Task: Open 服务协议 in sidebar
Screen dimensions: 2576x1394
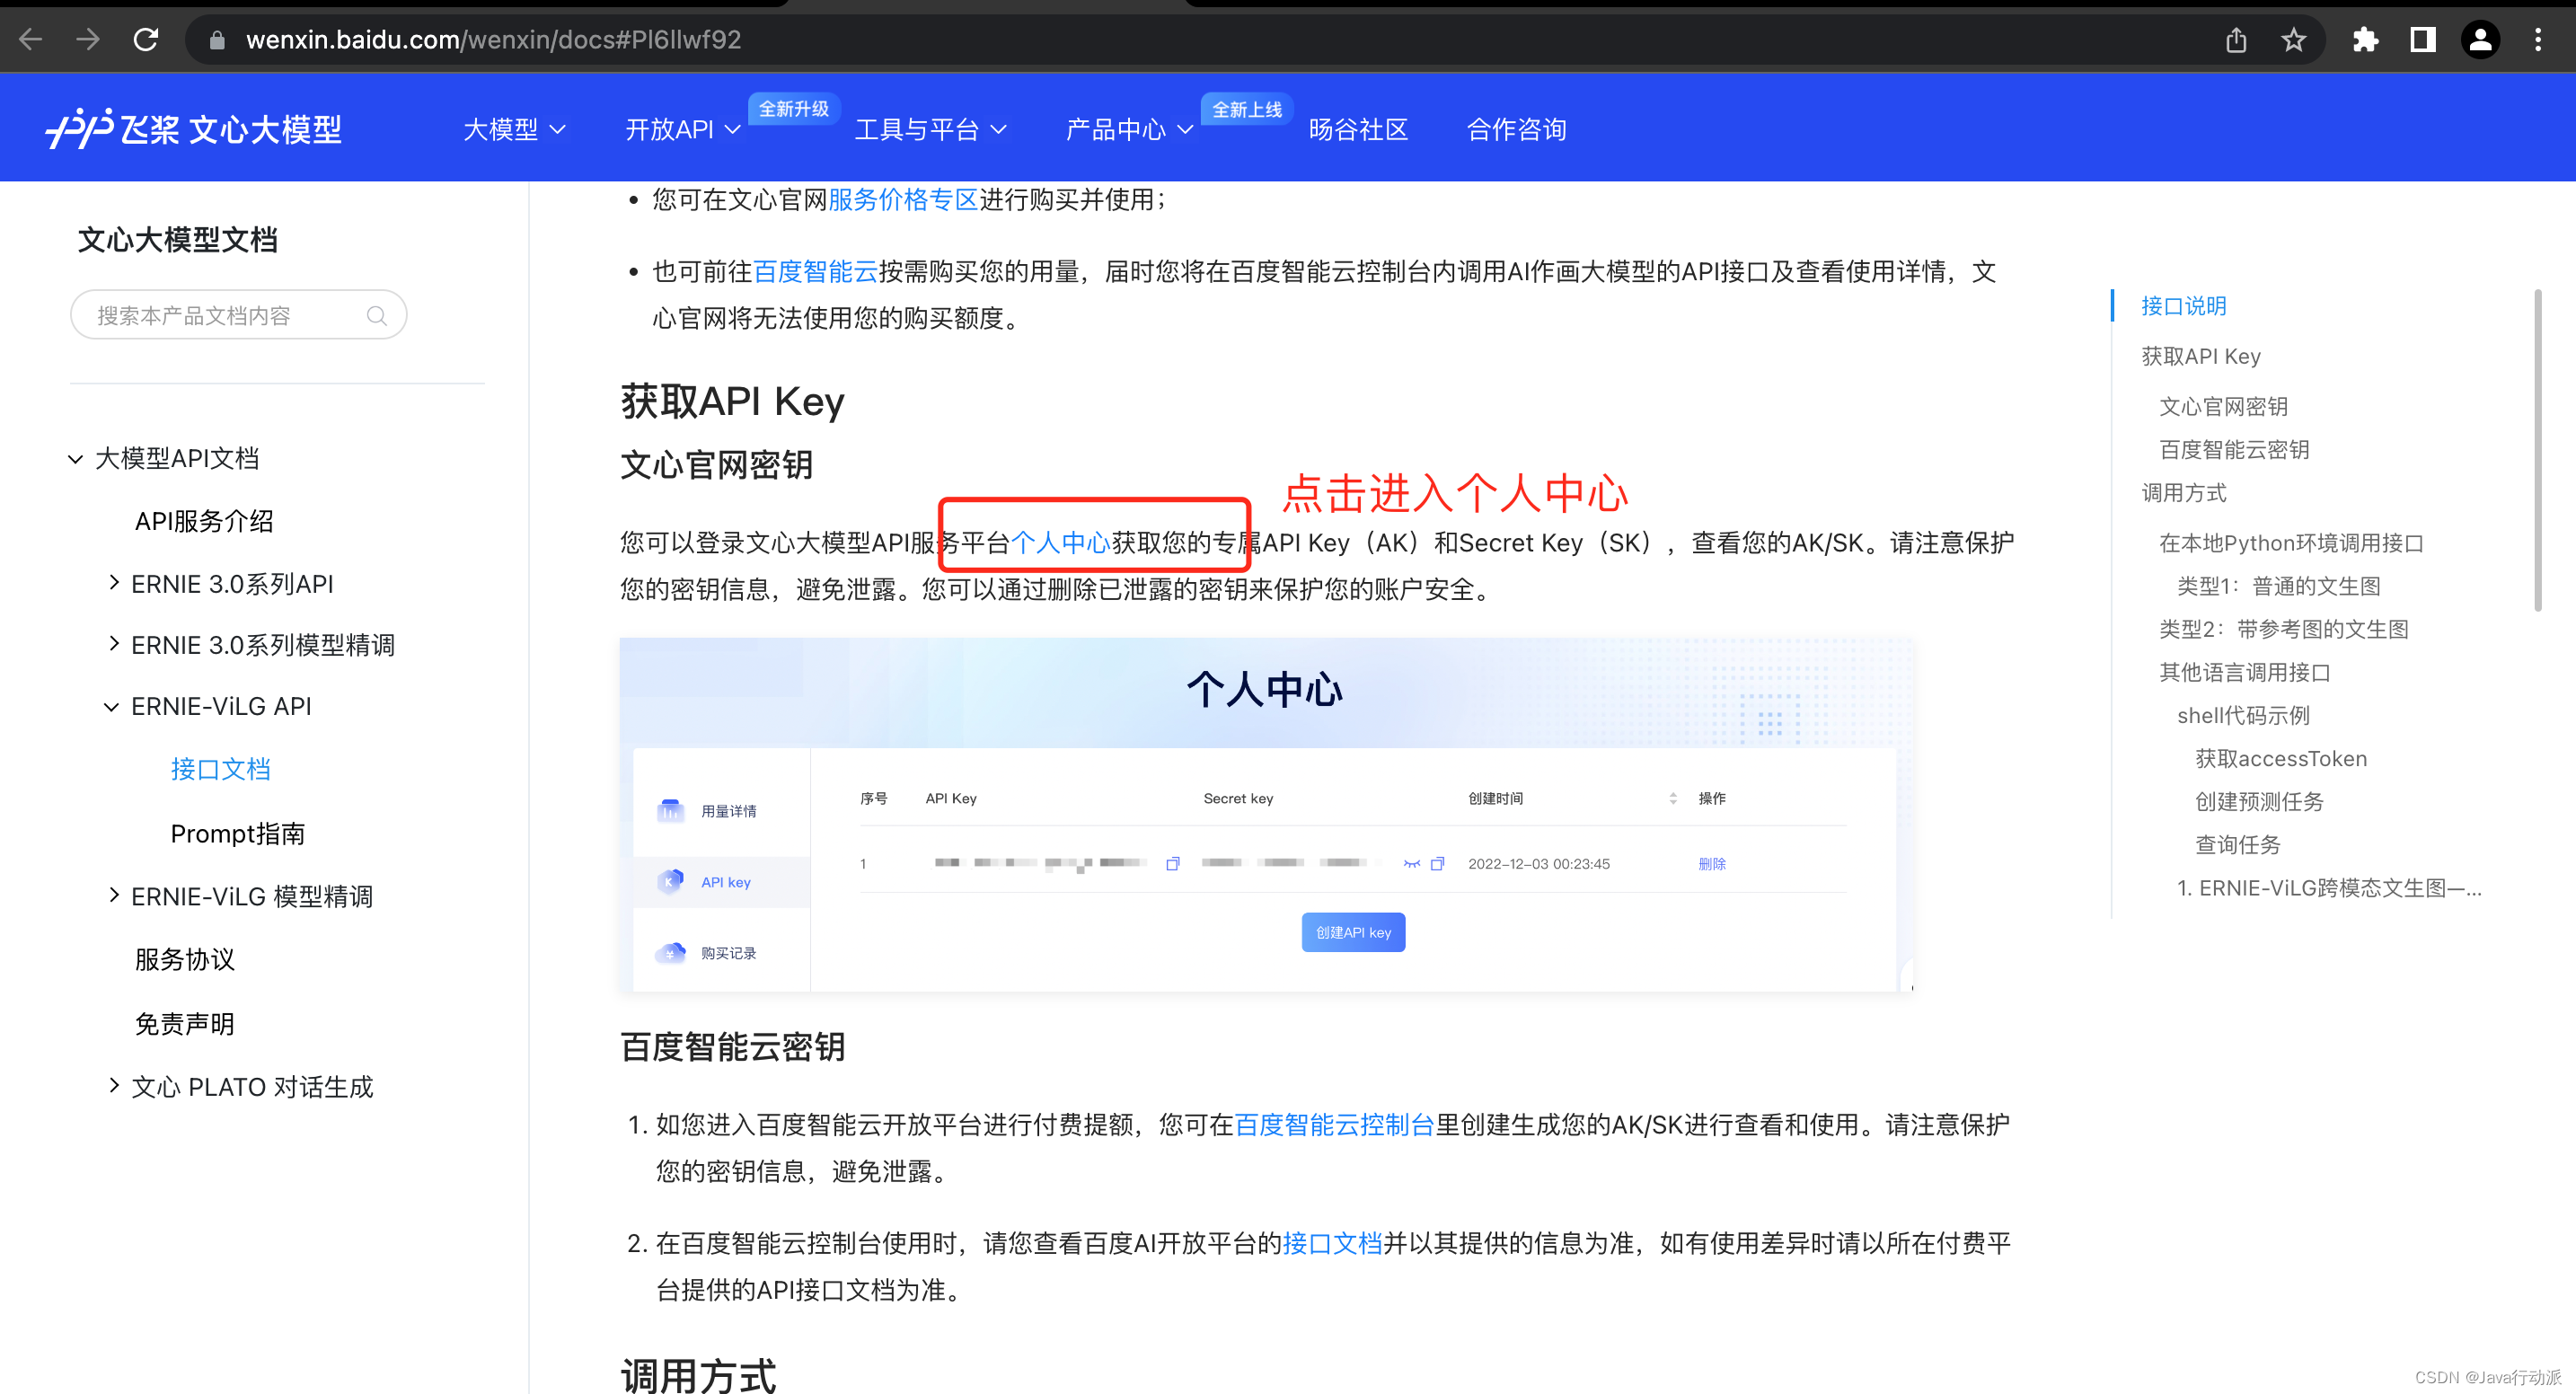Action: click(x=185, y=959)
